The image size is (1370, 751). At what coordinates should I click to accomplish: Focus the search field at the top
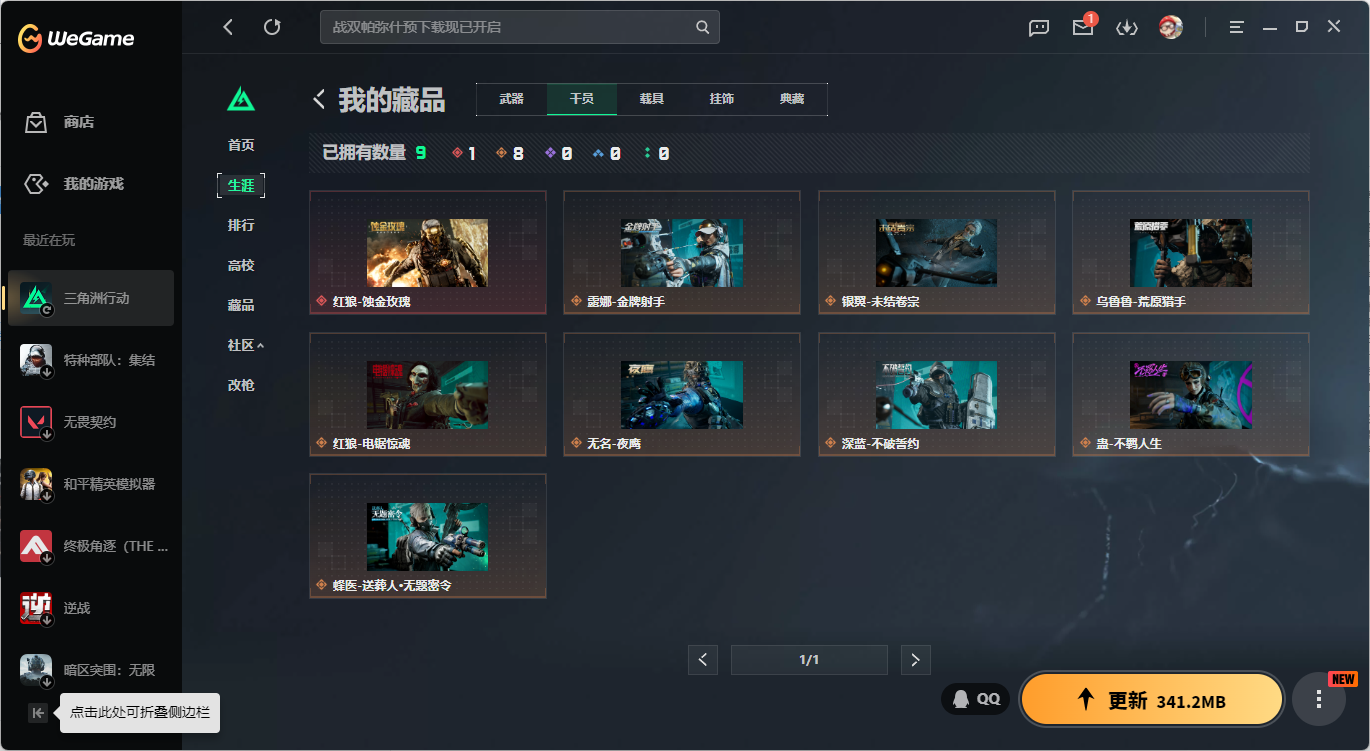pos(519,27)
